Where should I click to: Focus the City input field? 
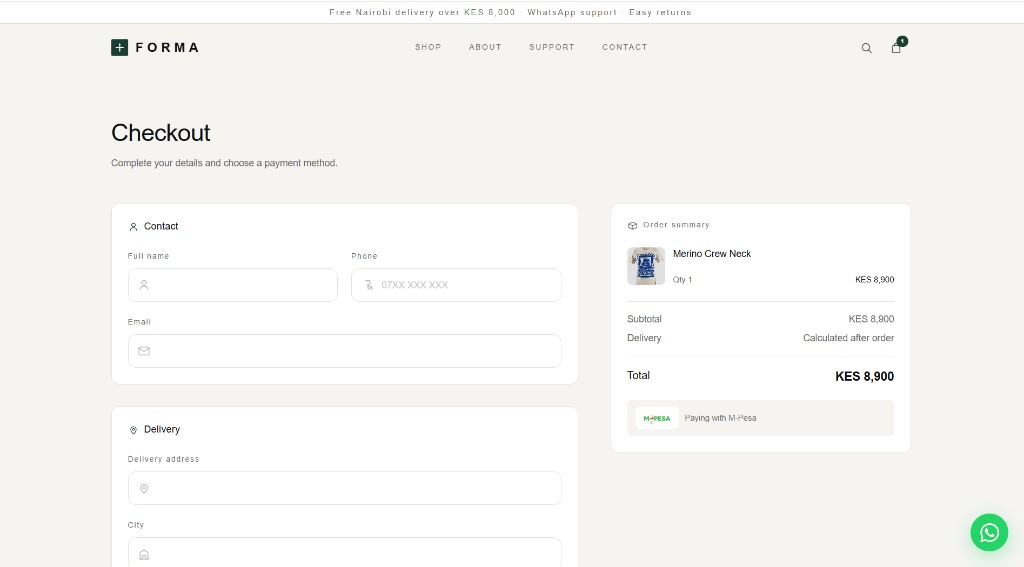pyautogui.click(x=345, y=552)
